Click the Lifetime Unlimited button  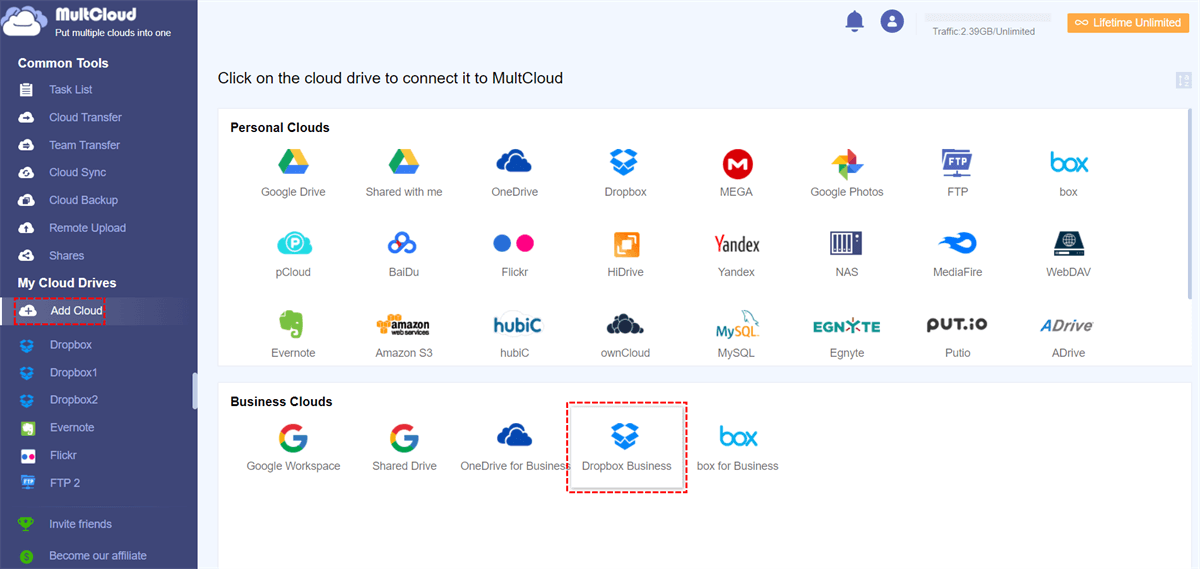pos(1128,23)
